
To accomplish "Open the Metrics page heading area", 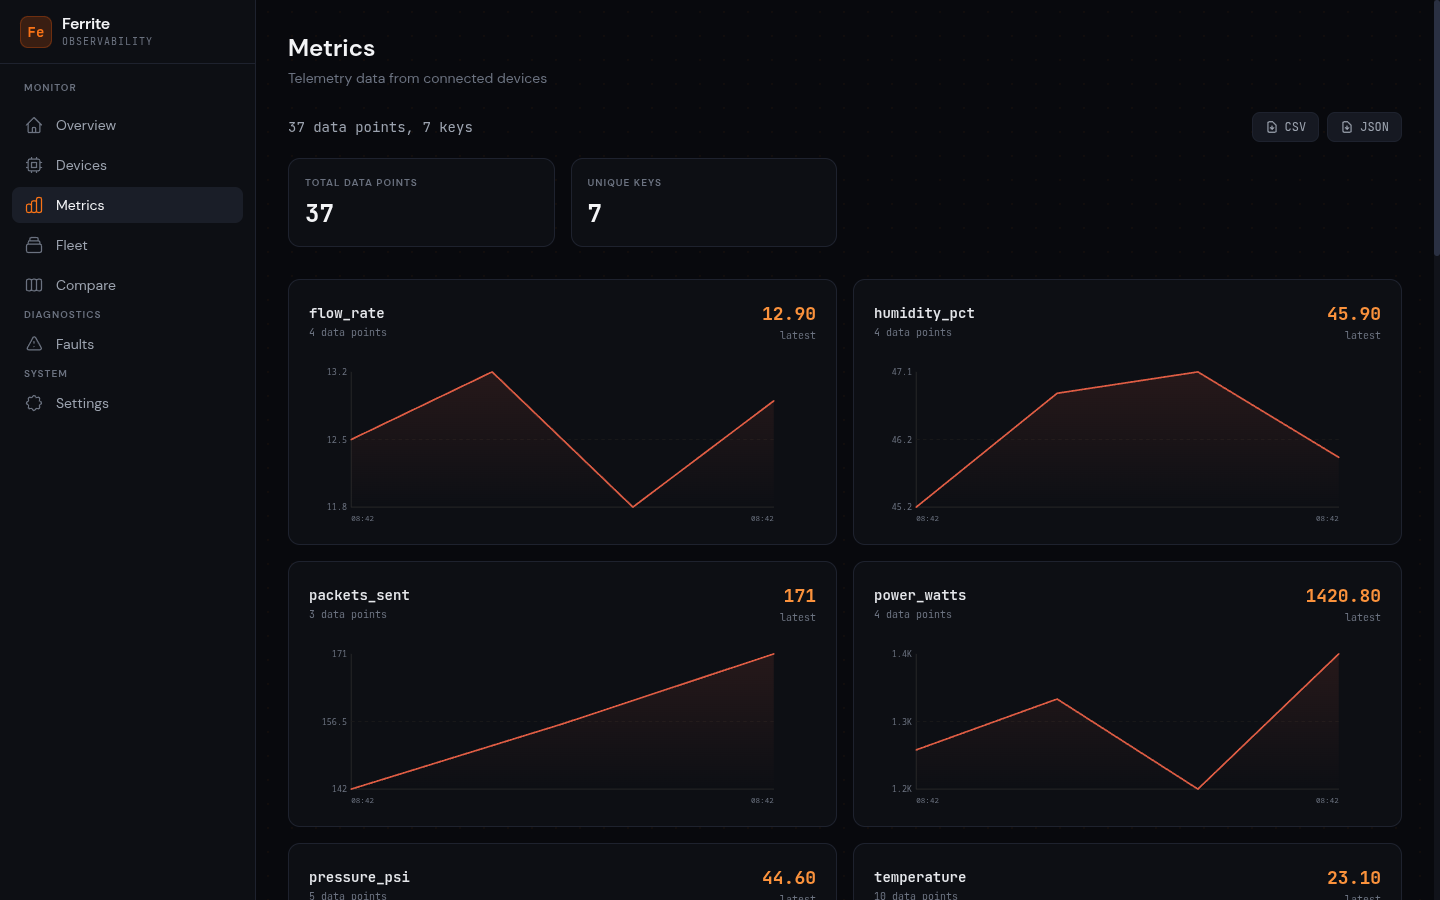I will [x=331, y=48].
